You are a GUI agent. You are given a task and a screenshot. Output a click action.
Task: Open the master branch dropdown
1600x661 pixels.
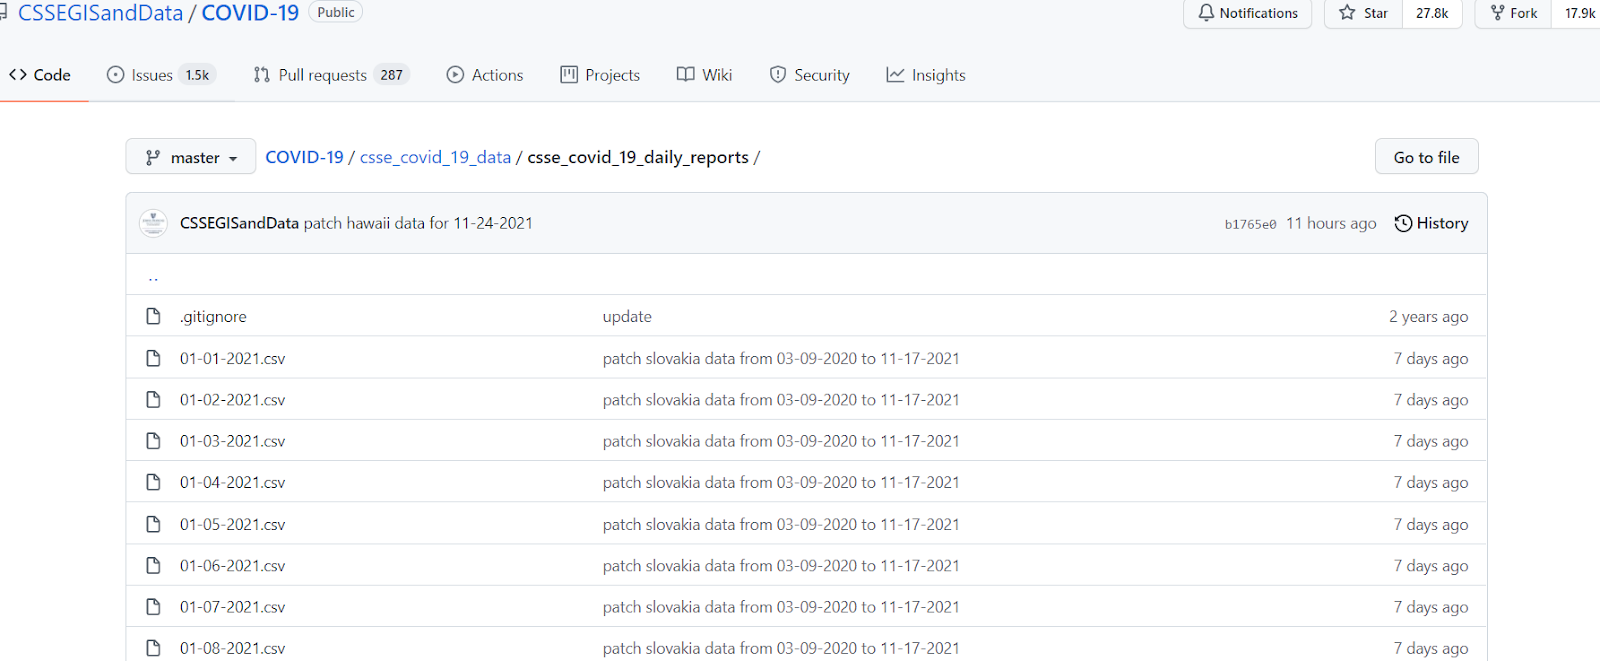(191, 157)
